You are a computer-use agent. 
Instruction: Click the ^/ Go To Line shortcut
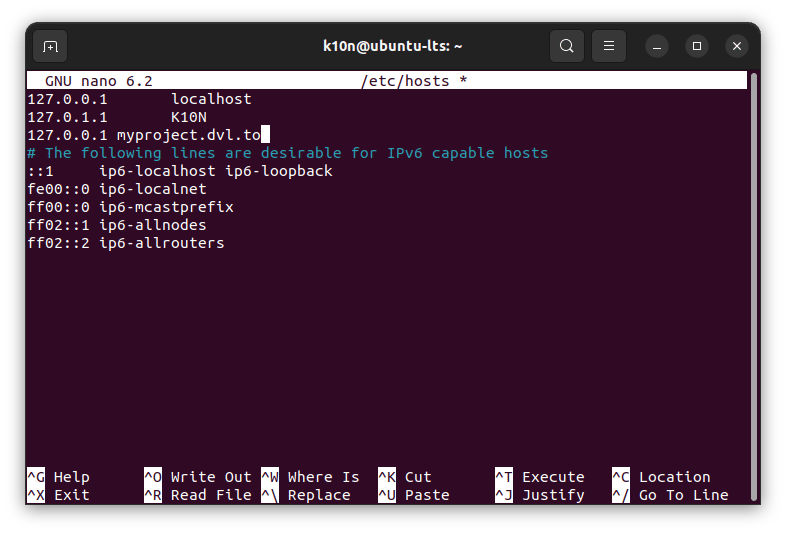(671, 495)
